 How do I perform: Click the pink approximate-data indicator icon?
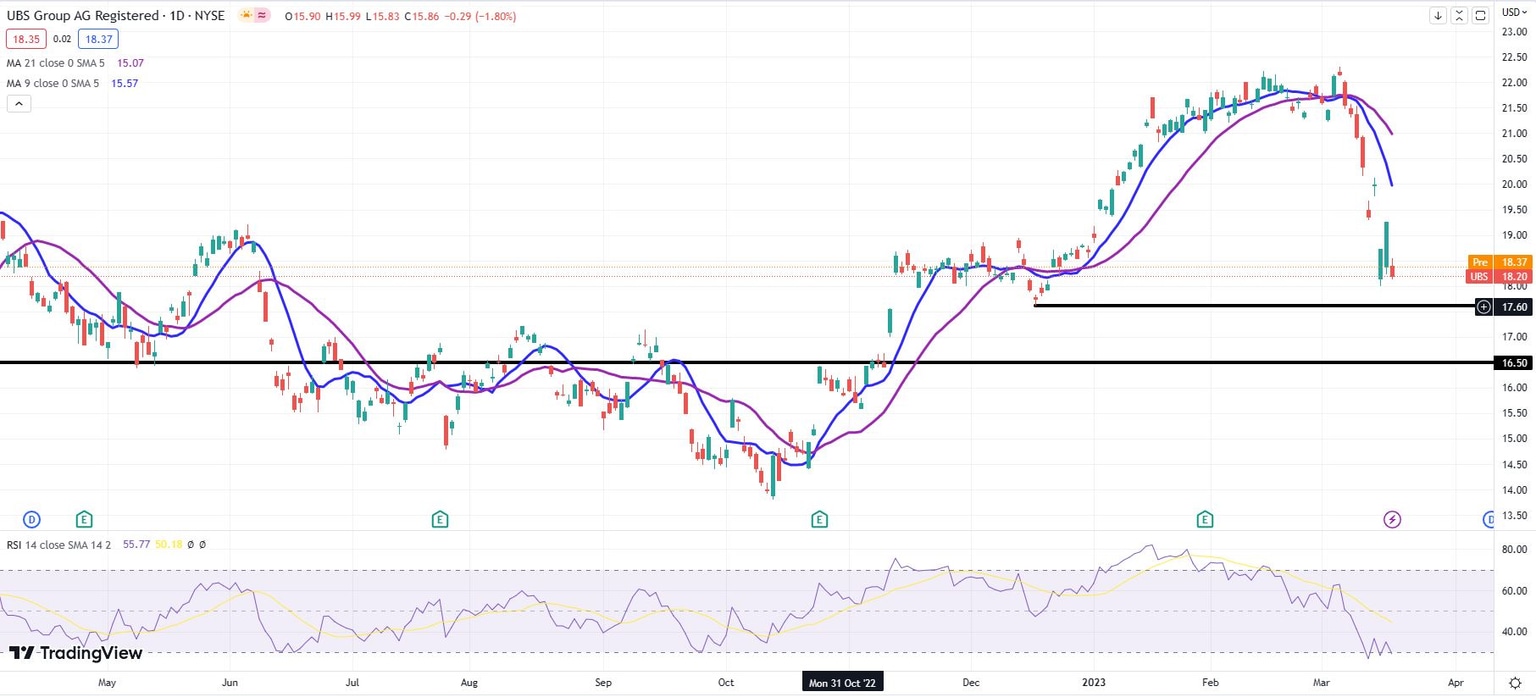263,16
